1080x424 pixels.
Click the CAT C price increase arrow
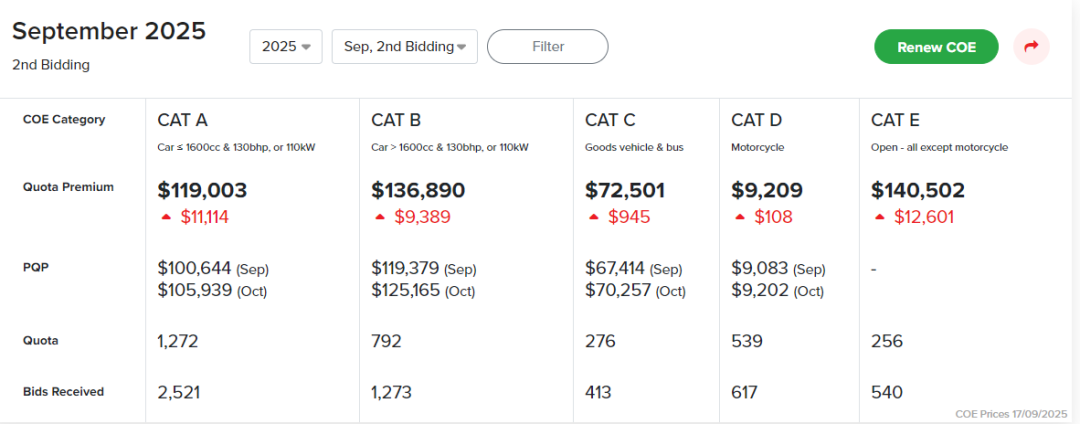593,216
